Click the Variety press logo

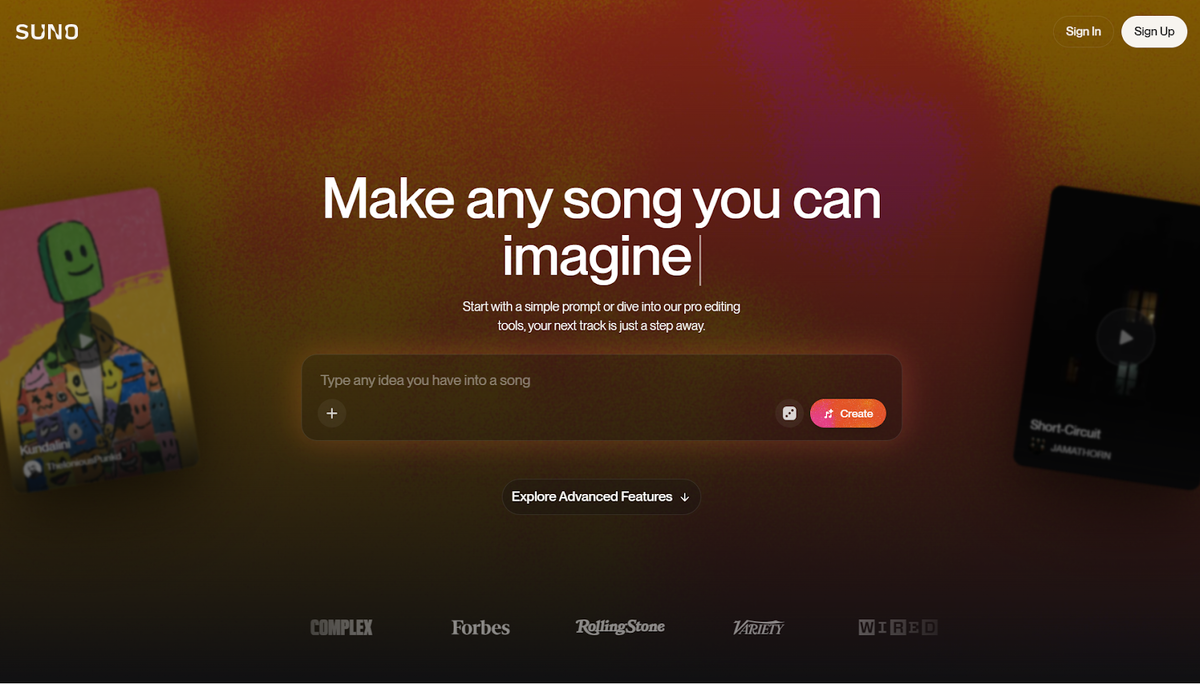point(758,628)
